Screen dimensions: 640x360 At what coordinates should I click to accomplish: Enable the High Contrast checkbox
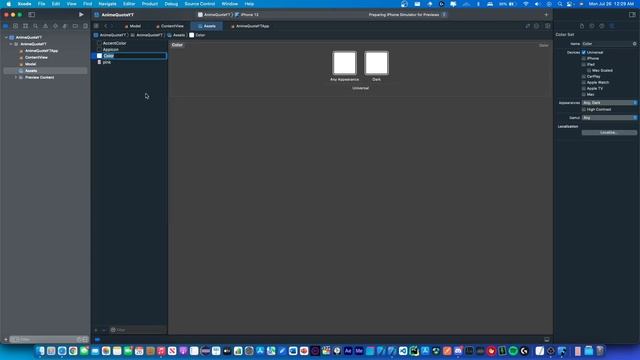point(584,109)
